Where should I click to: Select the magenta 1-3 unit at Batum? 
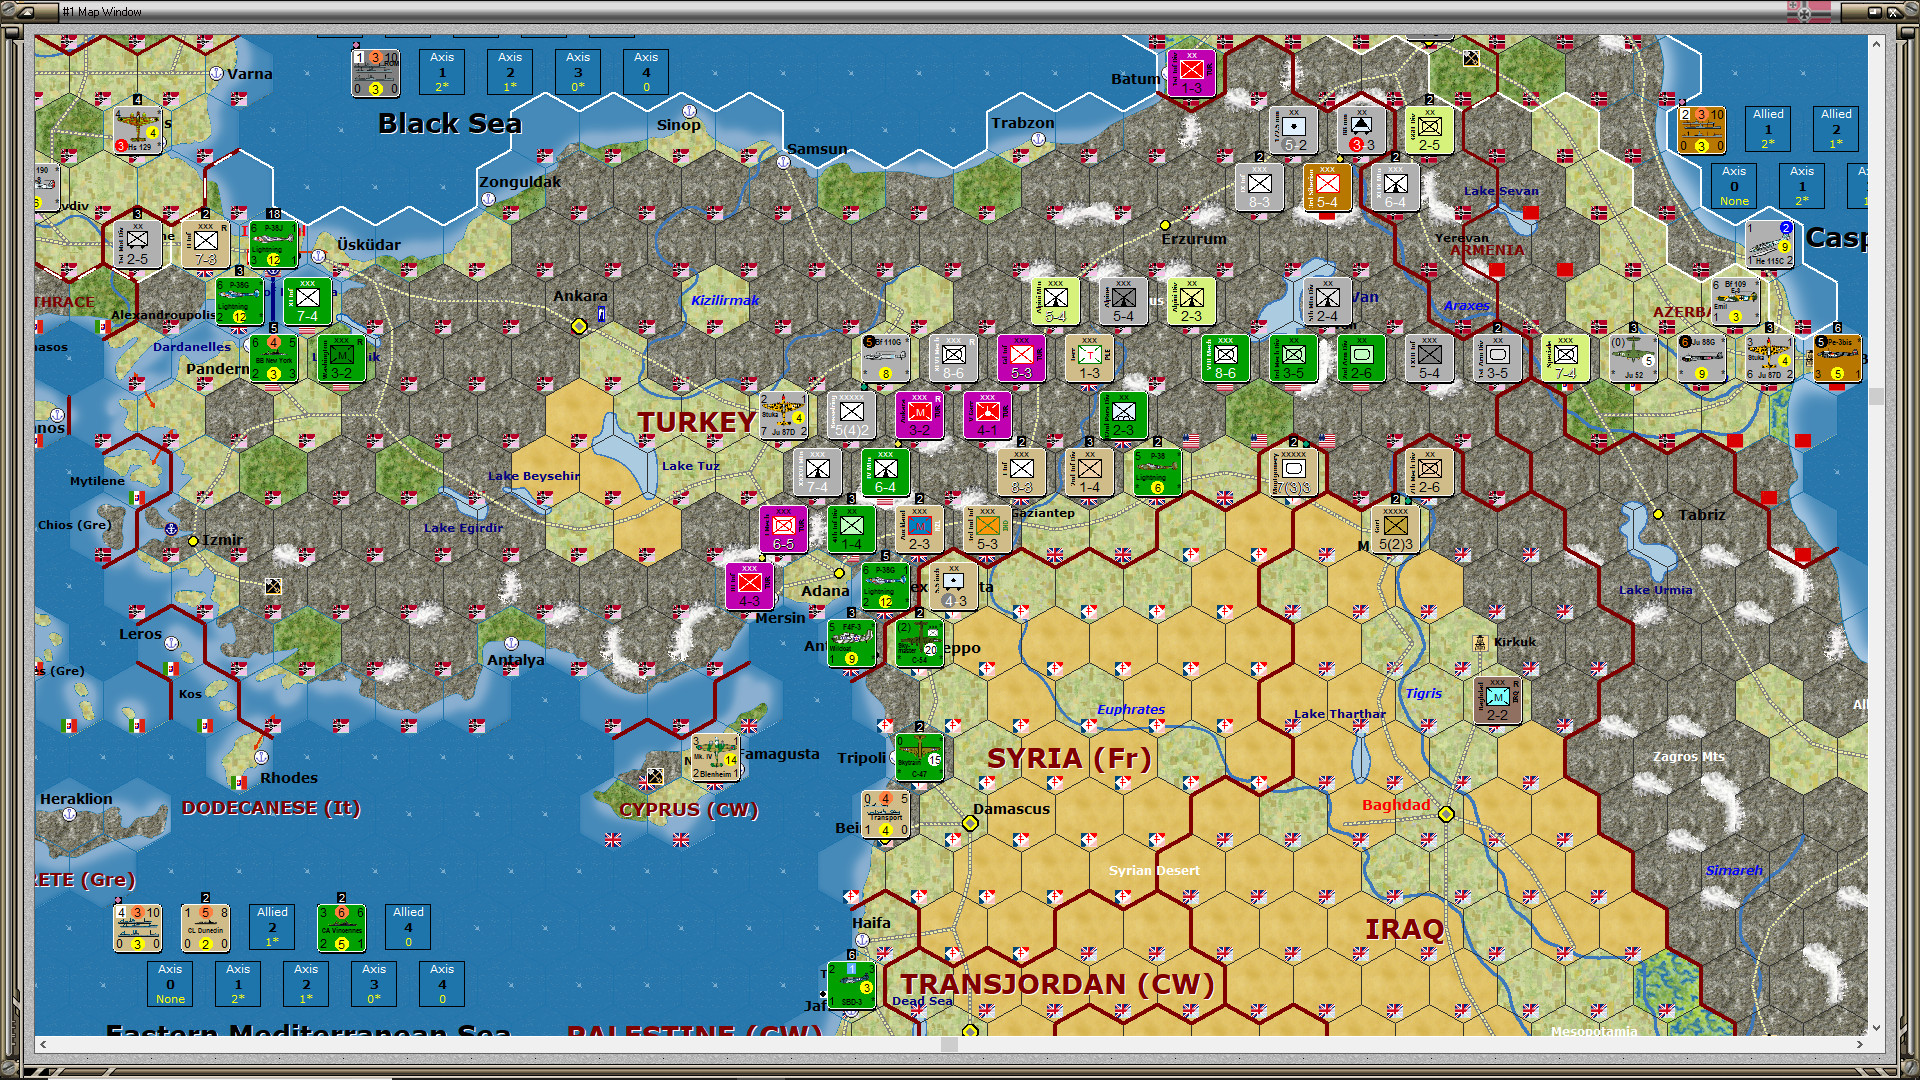(x=1191, y=73)
